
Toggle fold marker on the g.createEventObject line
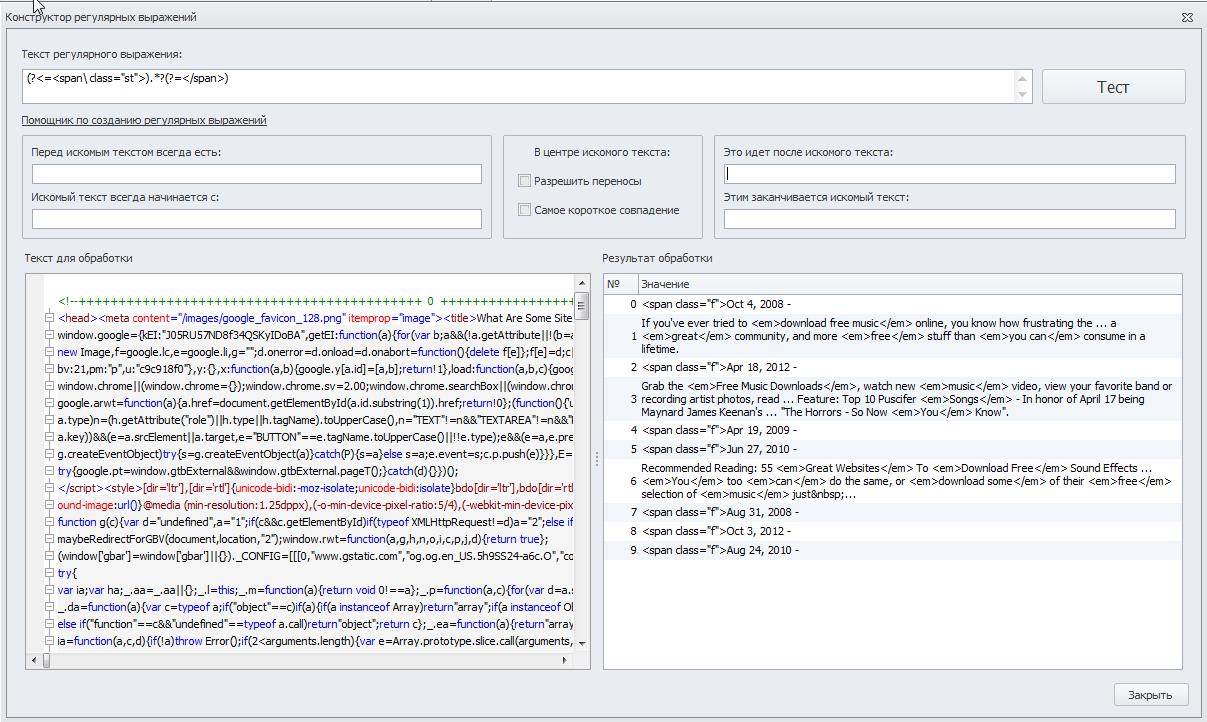pos(49,454)
